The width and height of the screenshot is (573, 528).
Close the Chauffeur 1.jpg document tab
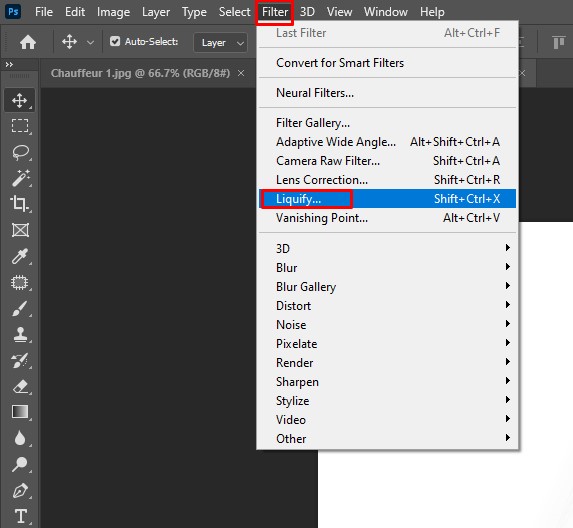click(x=241, y=73)
